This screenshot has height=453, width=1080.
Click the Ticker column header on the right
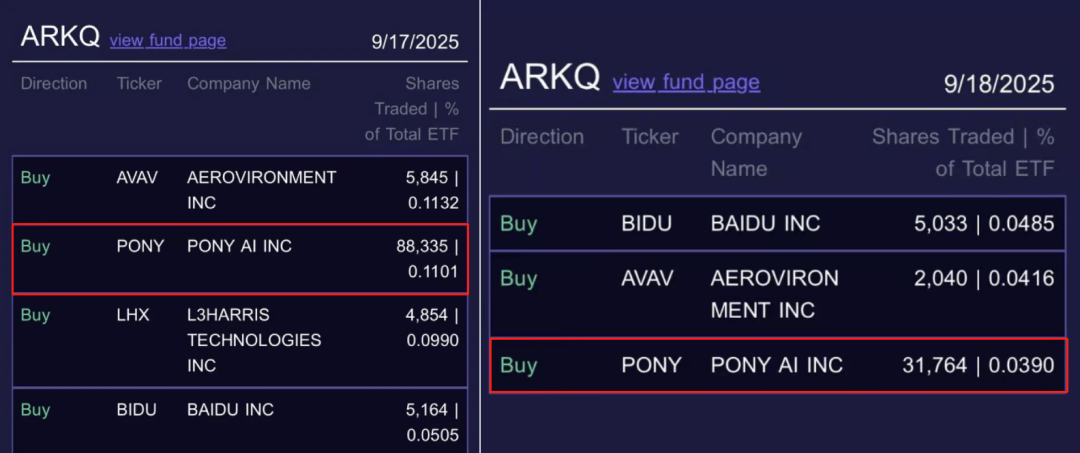[650, 136]
